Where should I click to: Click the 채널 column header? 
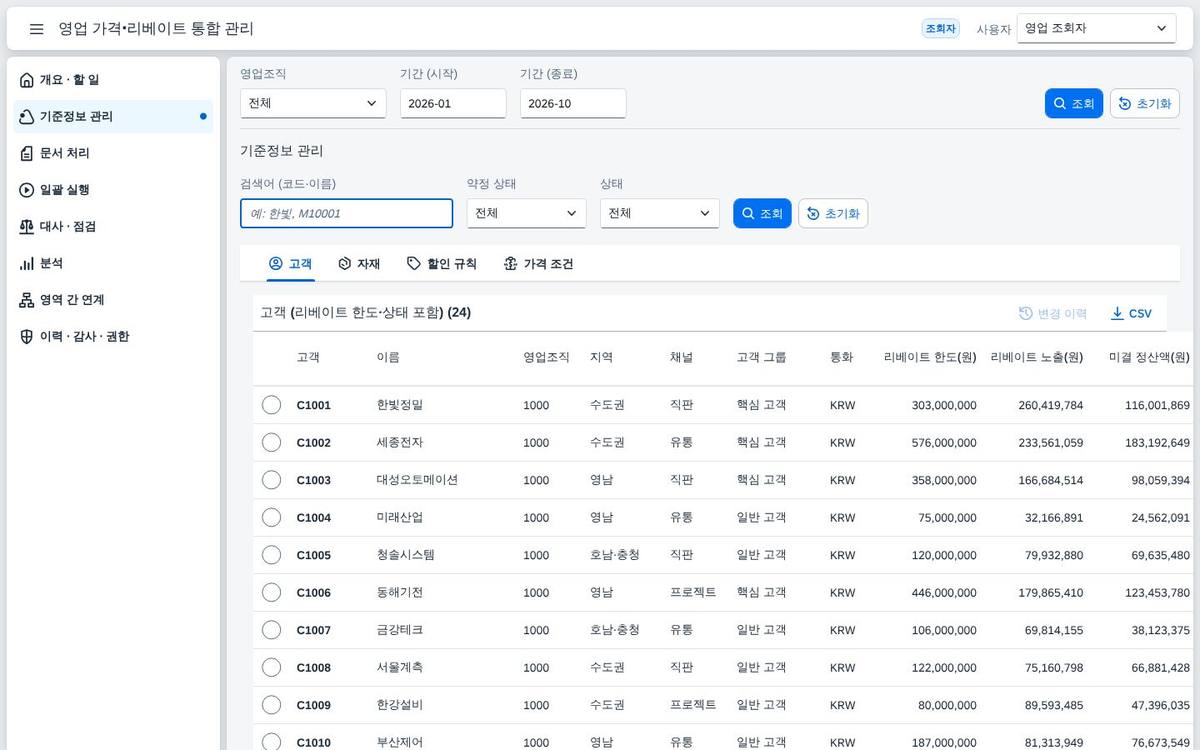coord(681,358)
